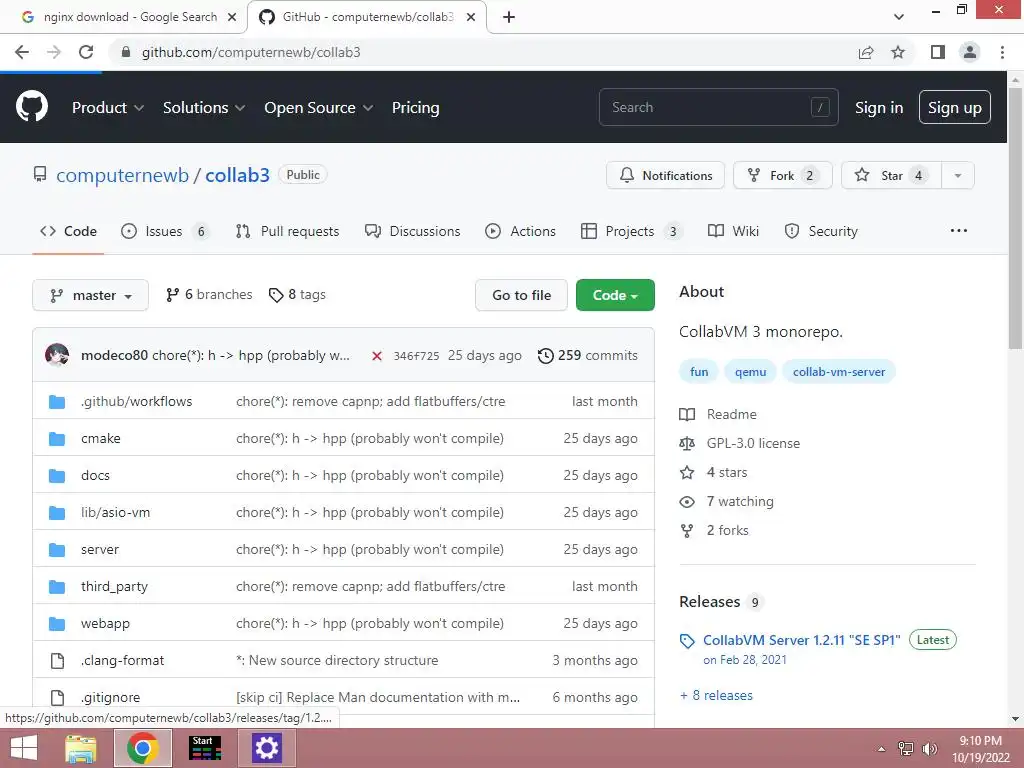The width and height of the screenshot is (1024, 768).
Task: Click the GitHub search field
Action: [718, 107]
